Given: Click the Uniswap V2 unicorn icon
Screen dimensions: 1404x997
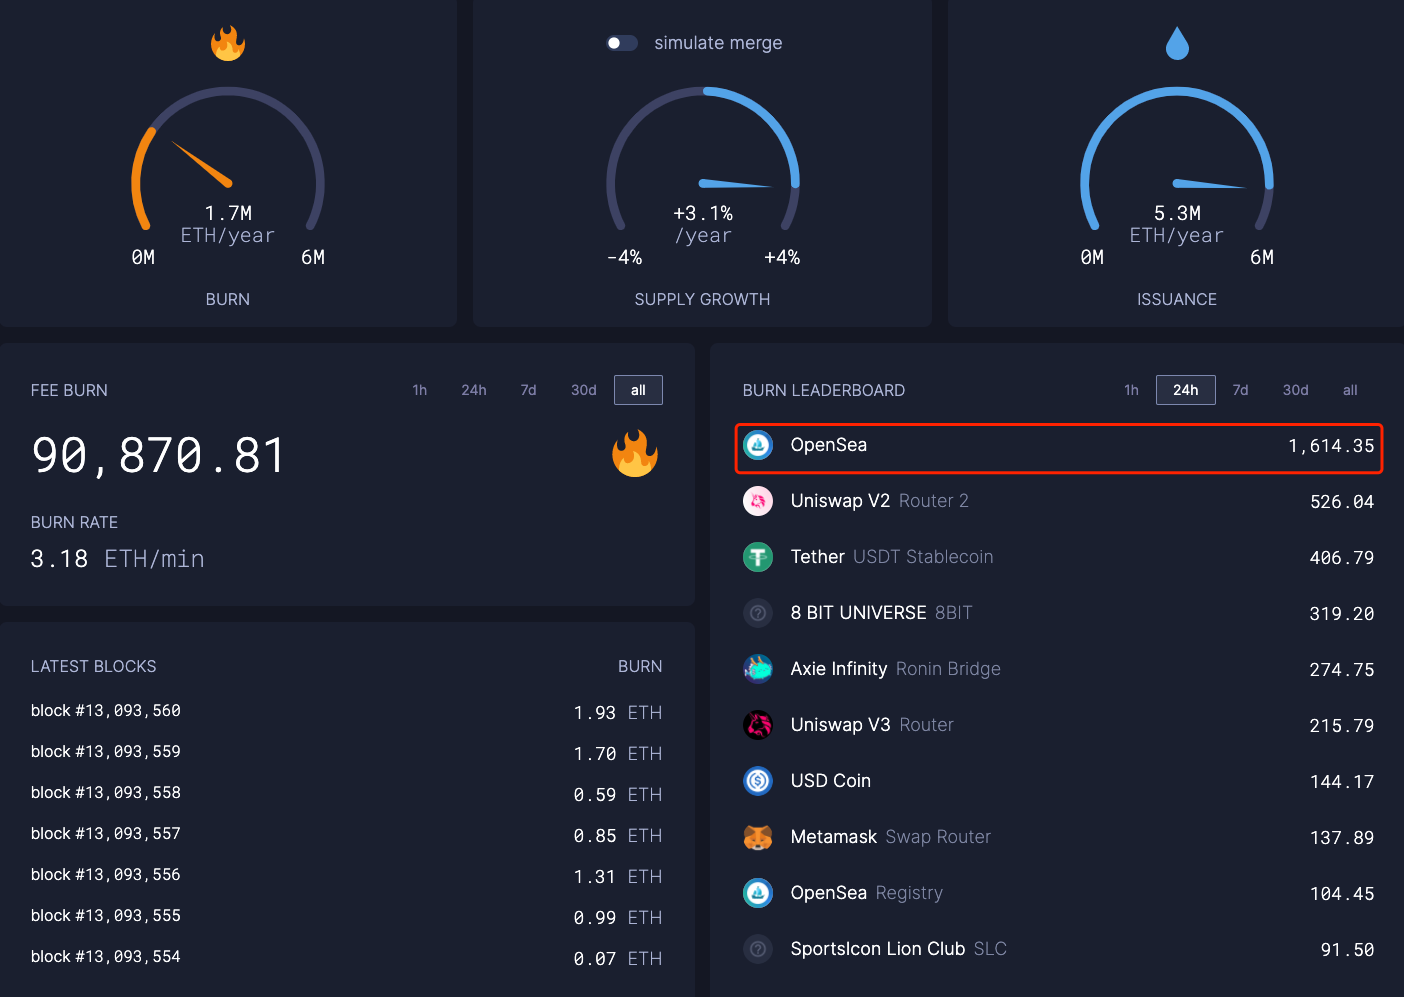Looking at the screenshot, I should click(758, 501).
